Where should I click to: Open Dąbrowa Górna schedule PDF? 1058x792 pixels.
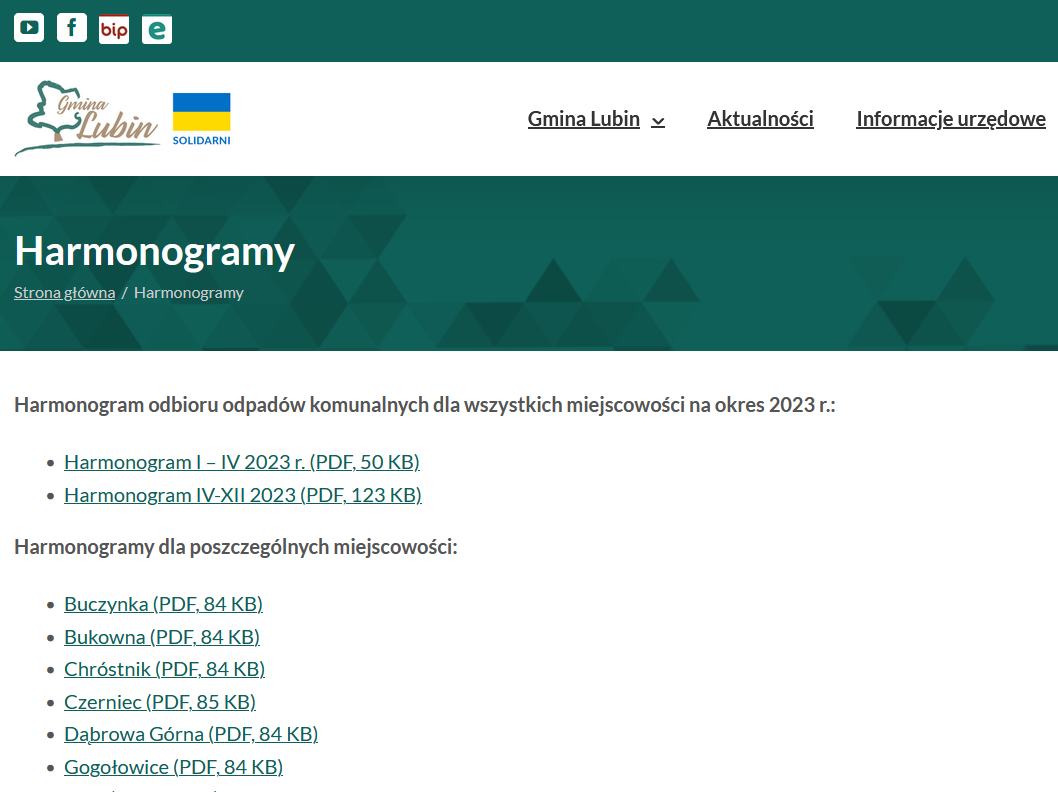tap(190, 734)
